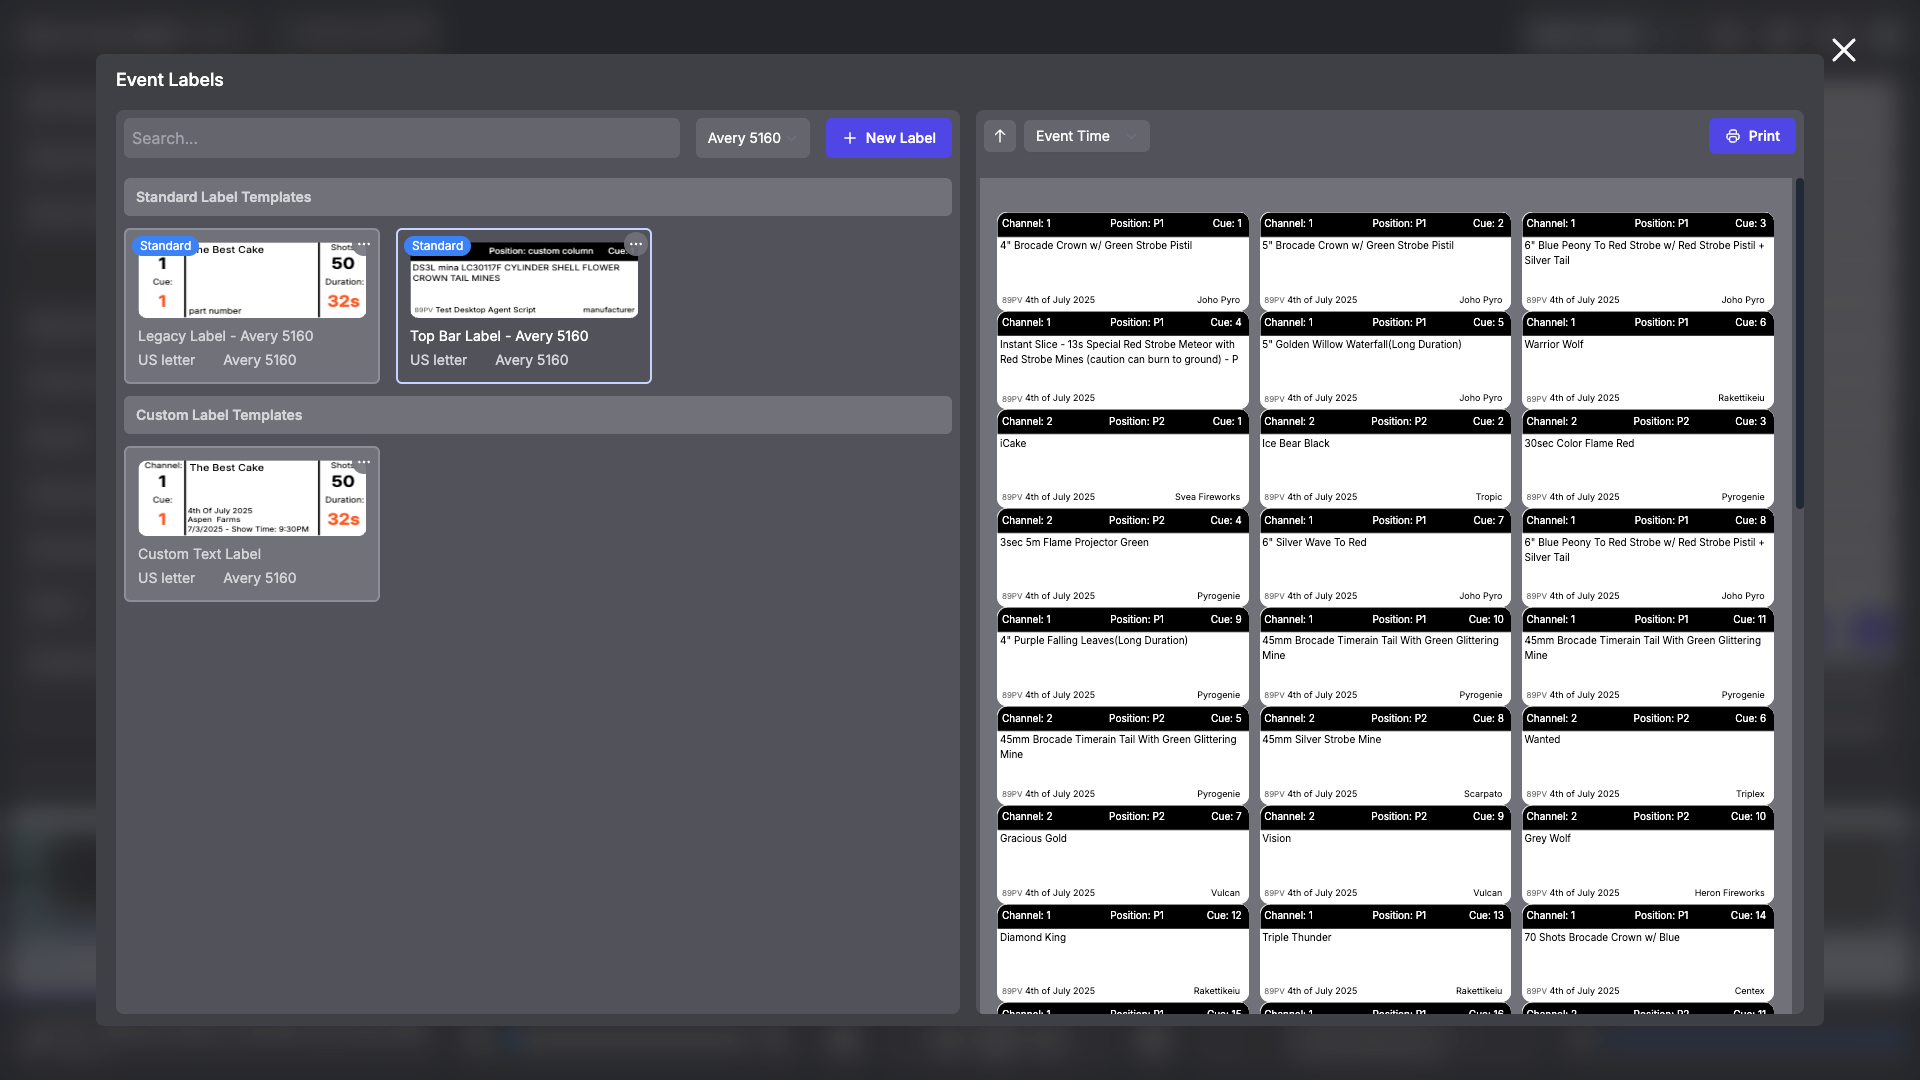The image size is (1920, 1080).
Task: Select the 4" Purple Falling Leaves label
Action: [1122, 657]
